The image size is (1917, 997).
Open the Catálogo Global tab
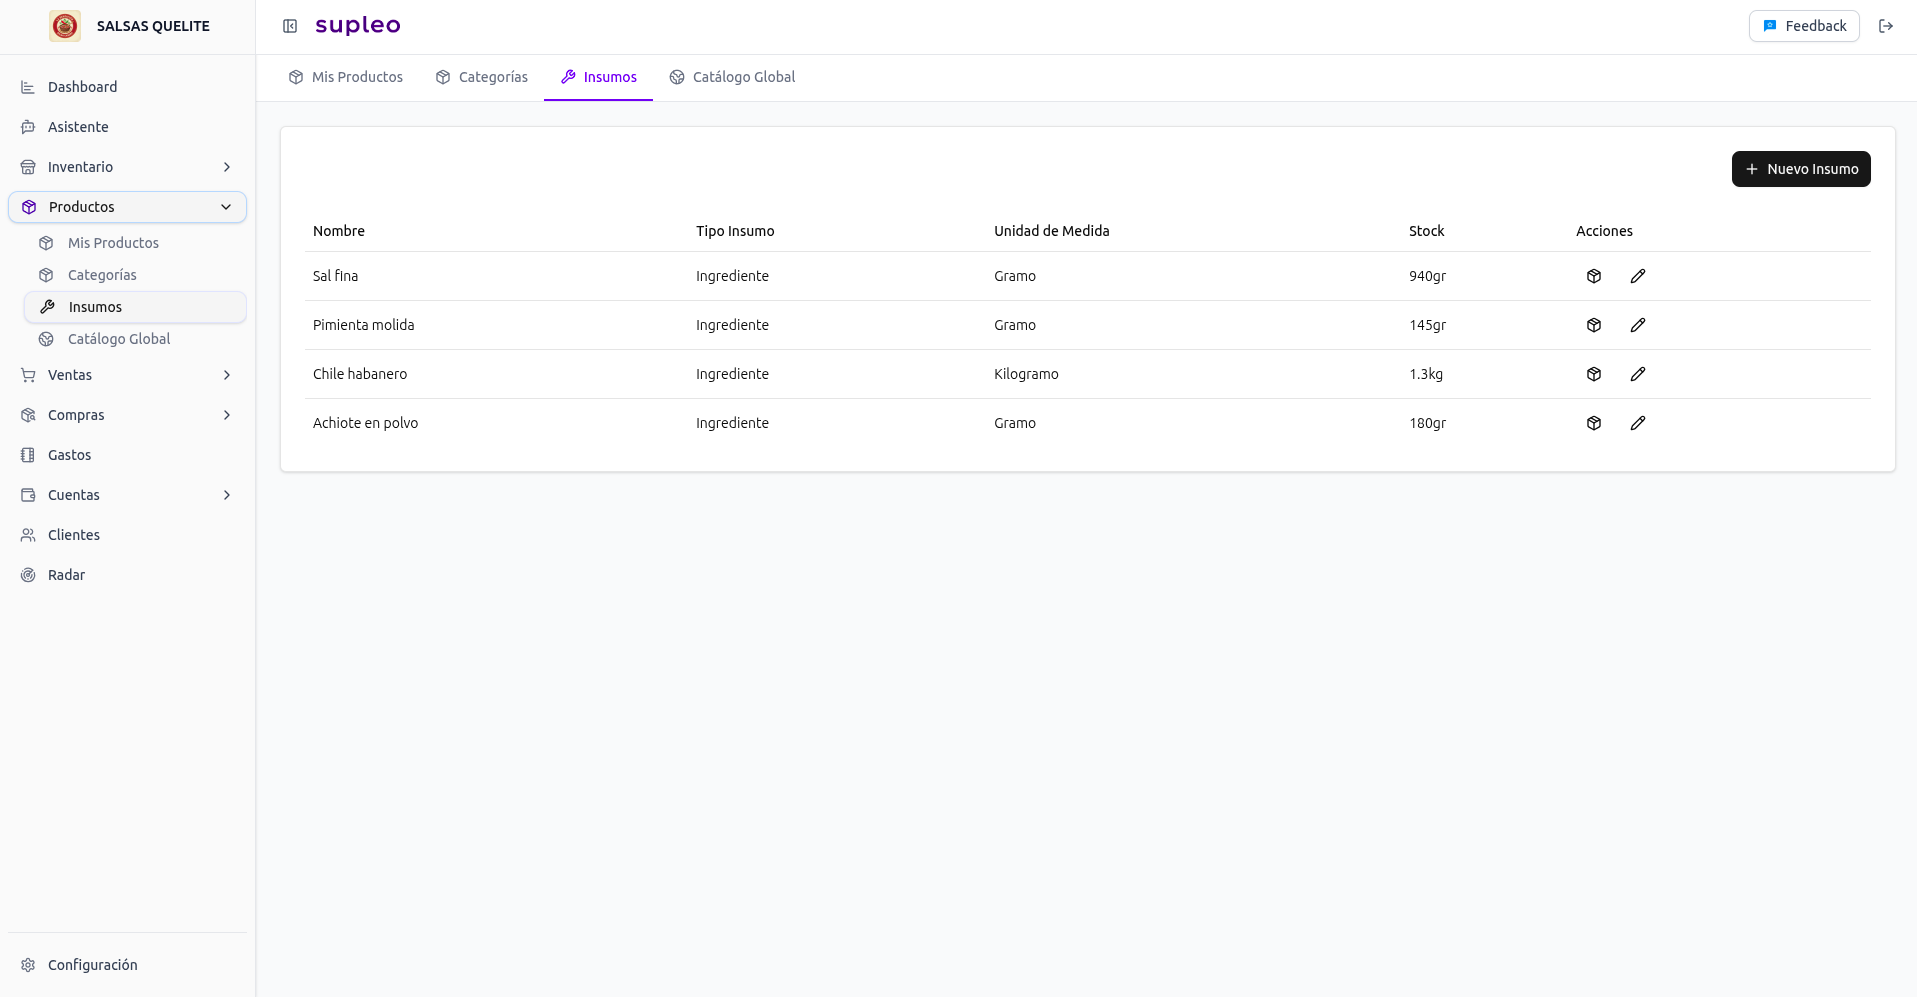(732, 77)
